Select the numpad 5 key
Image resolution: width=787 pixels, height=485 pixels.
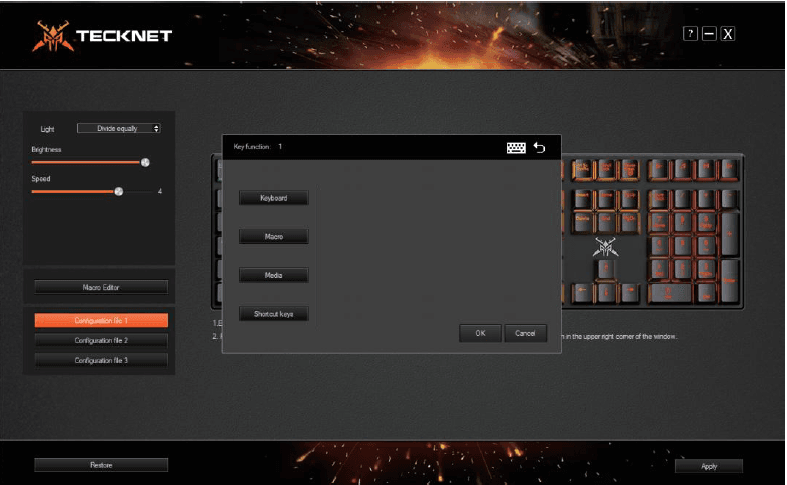click(x=682, y=246)
